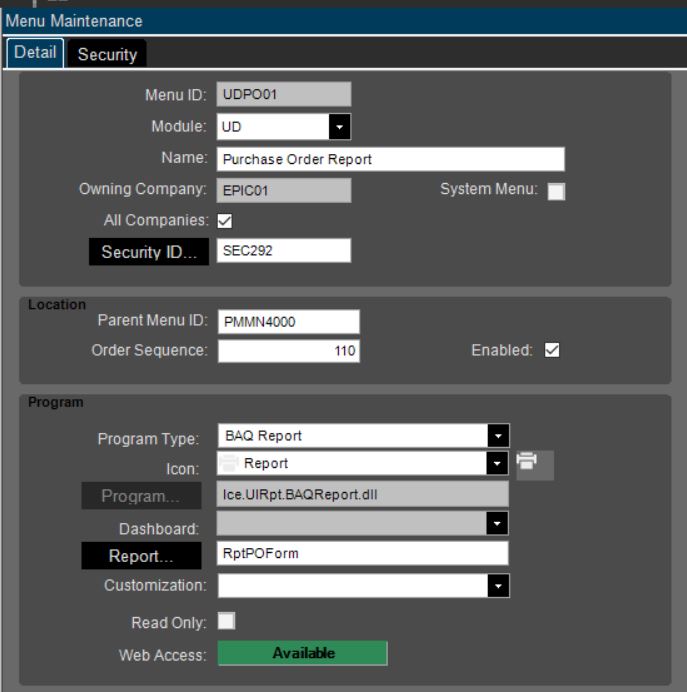Screen dimensions: 687x692
Task: Uncheck the All Companies checkbox
Action: click(225, 221)
